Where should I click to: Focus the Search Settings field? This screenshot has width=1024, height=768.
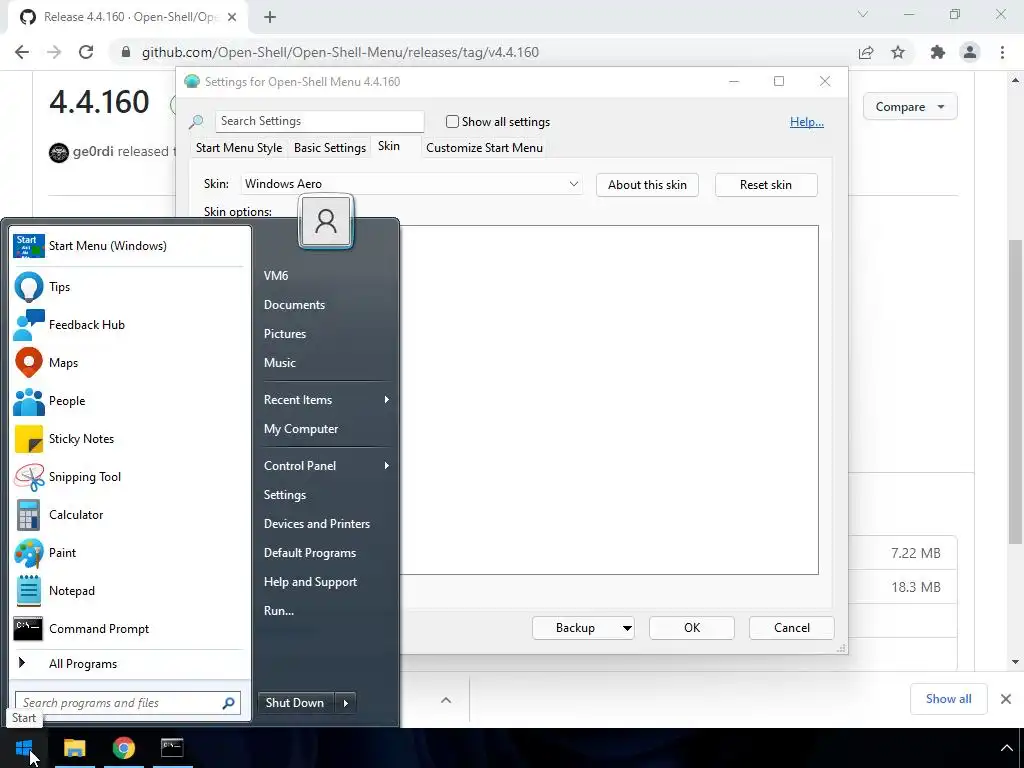pos(319,121)
